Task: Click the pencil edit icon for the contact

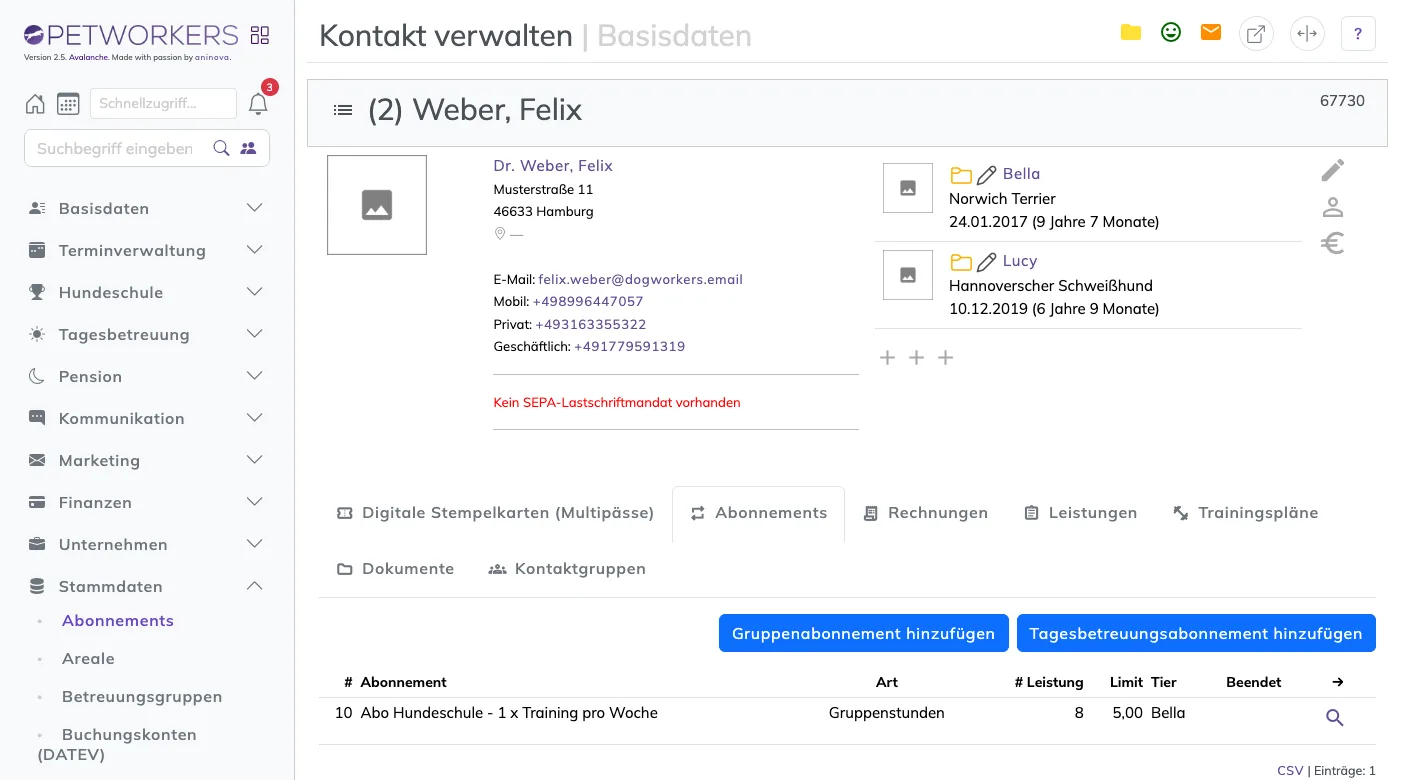Action: coord(1333,171)
